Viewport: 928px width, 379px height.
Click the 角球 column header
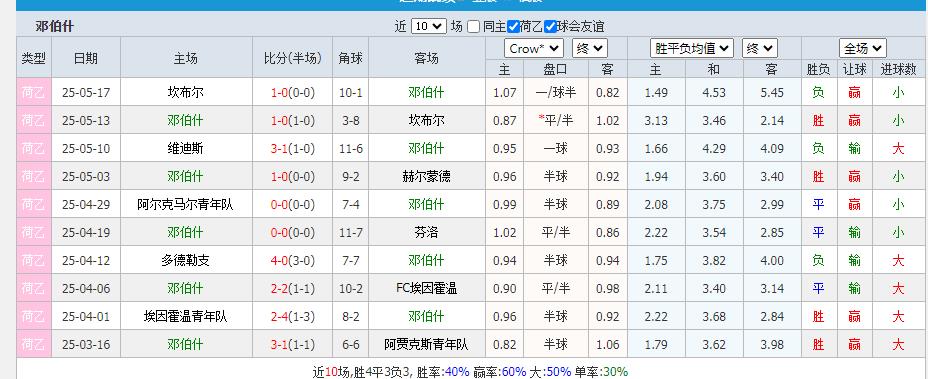tap(350, 58)
